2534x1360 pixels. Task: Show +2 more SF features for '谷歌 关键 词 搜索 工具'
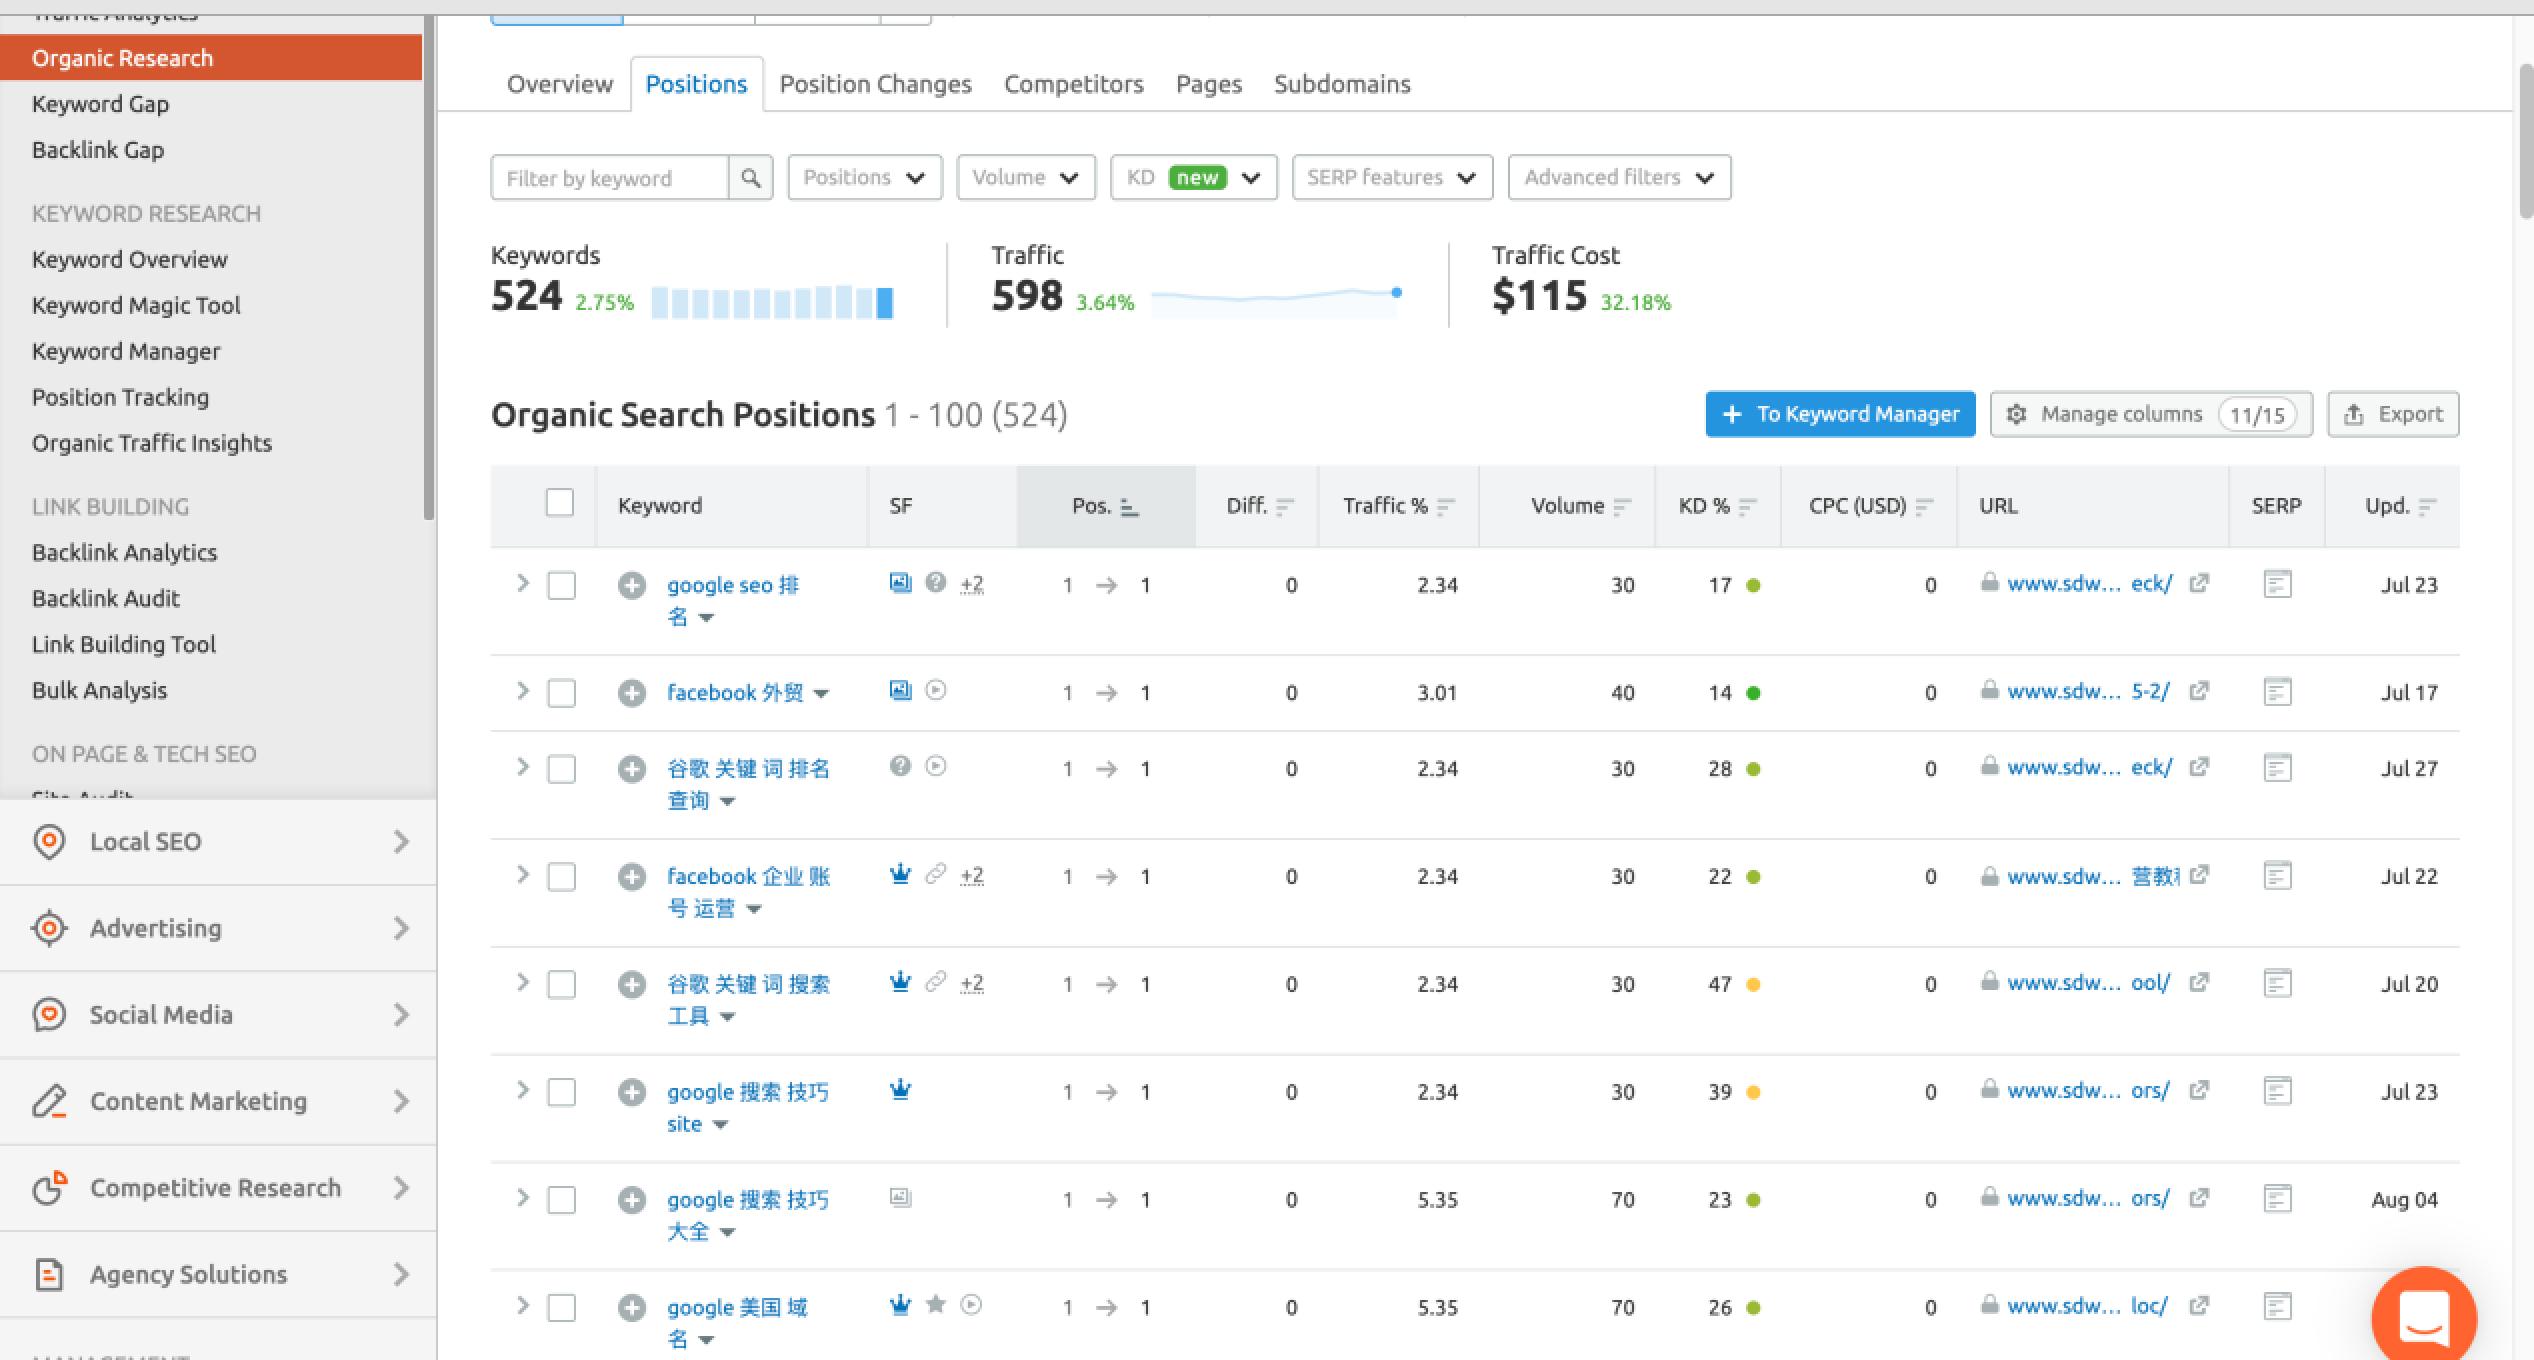click(971, 984)
